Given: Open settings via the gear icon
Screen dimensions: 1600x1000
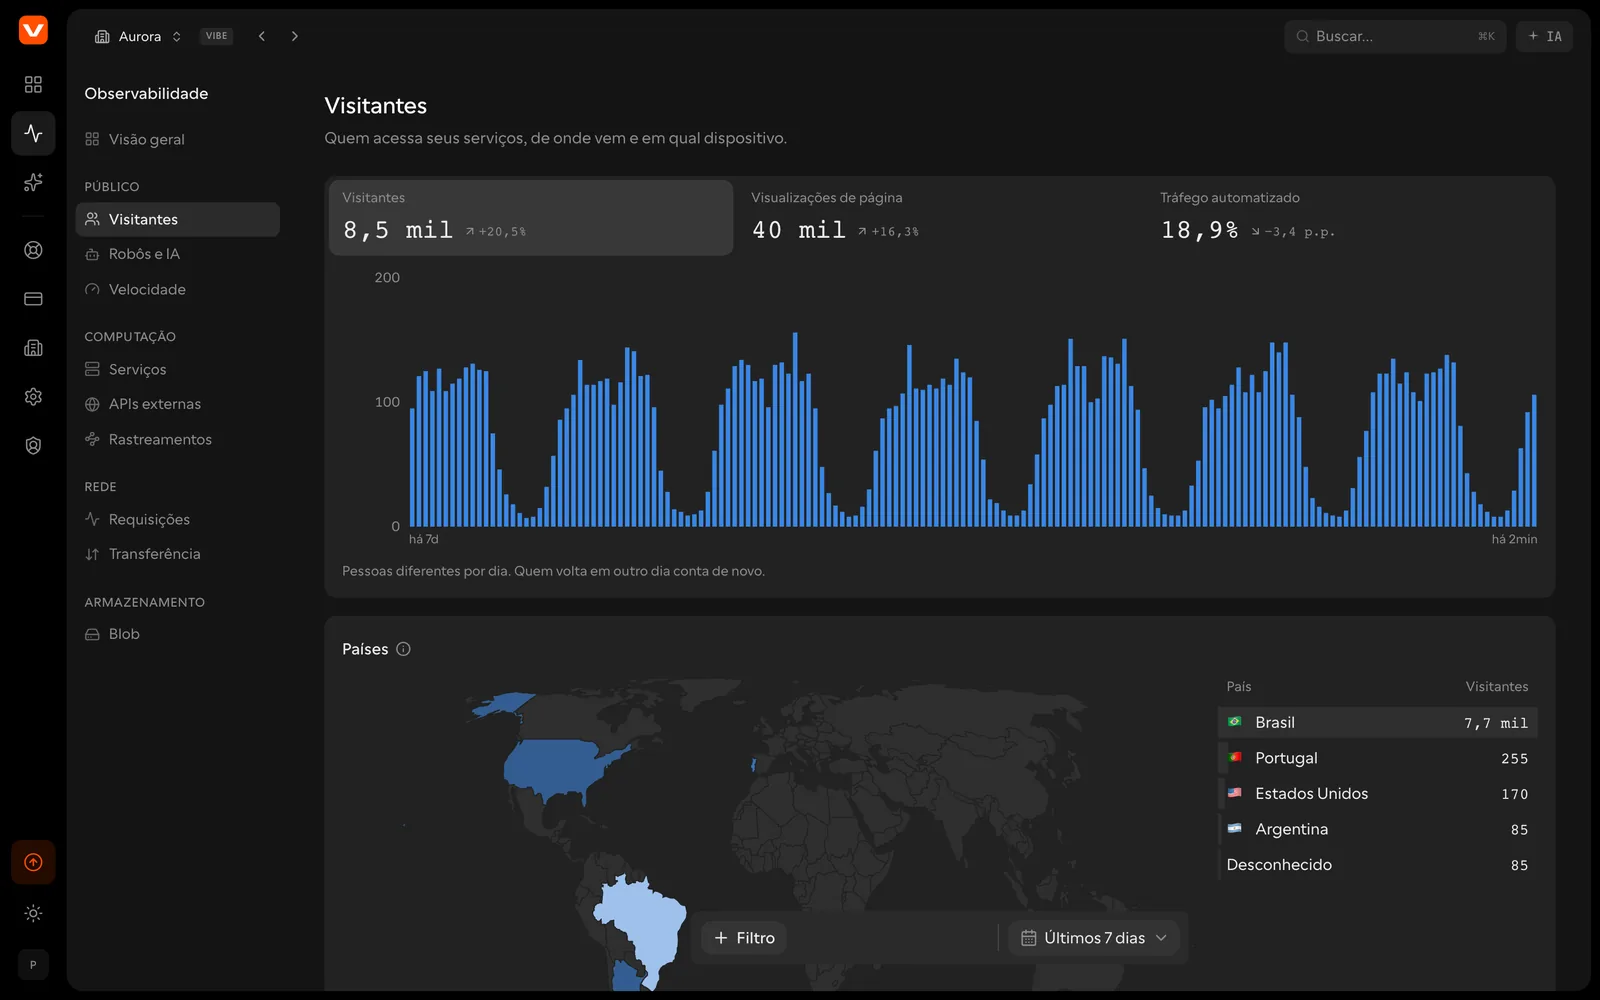Looking at the screenshot, I should [33, 397].
